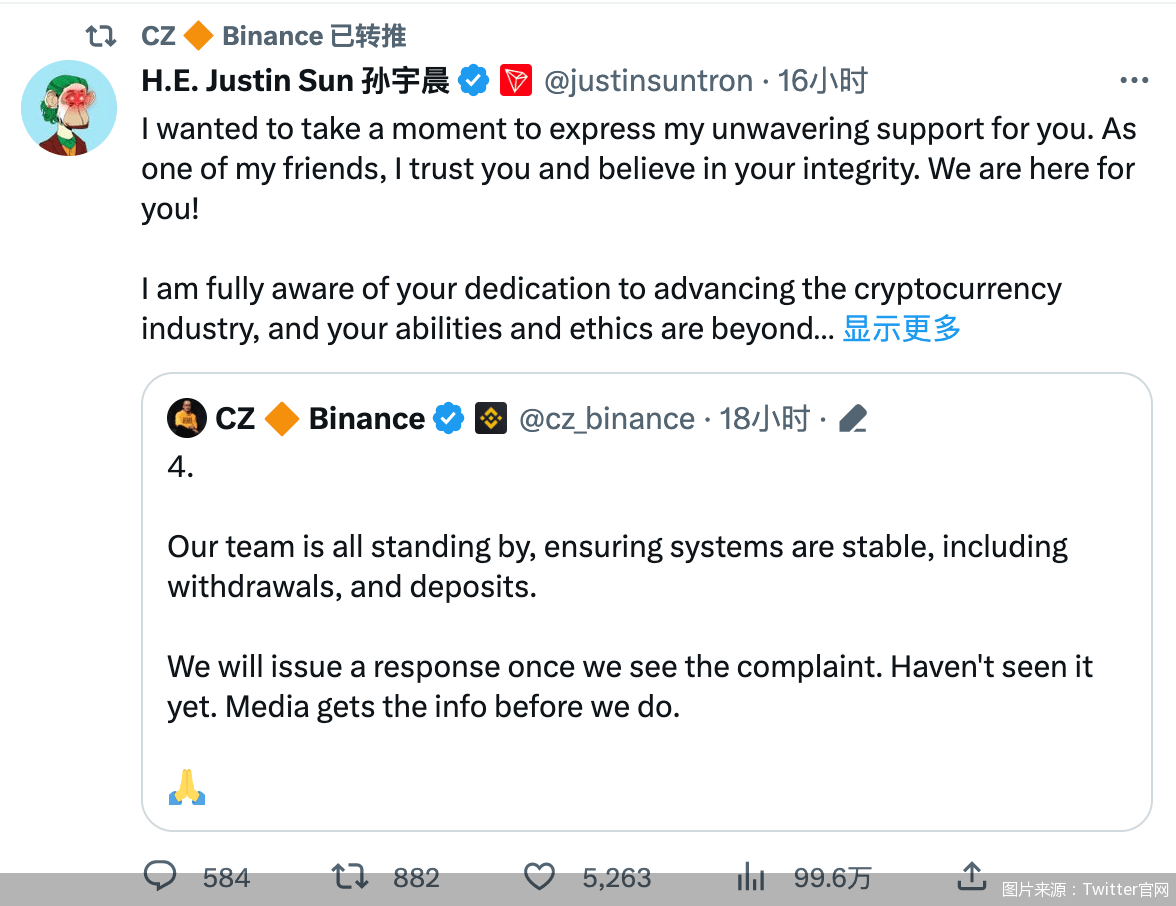Click the H.E. Justin Sun display name
The width and height of the screenshot is (1176, 906).
[x=295, y=80]
